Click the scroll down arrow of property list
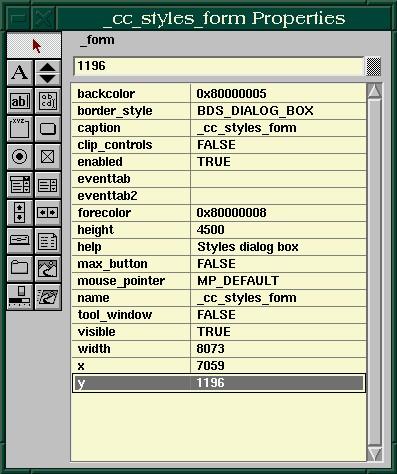Image resolution: width=397 pixels, height=474 pixels. pos(375,454)
